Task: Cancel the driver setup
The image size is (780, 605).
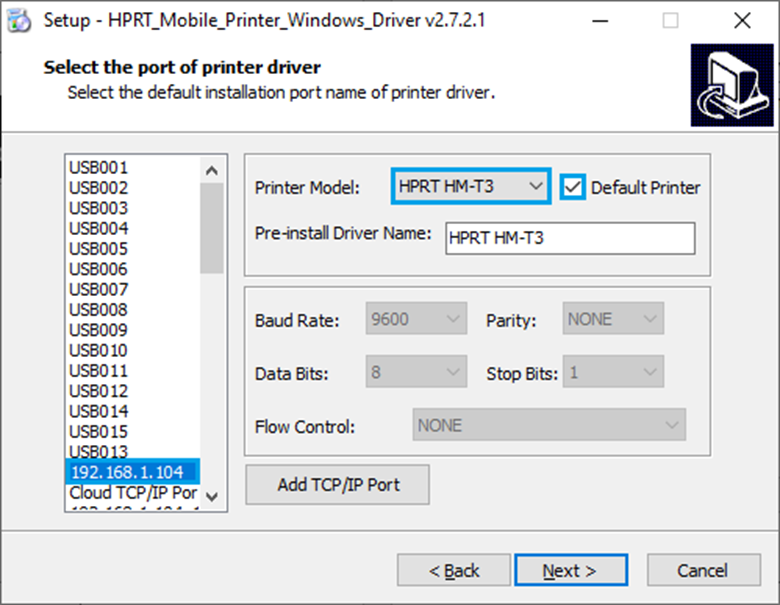Action: point(702,570)
